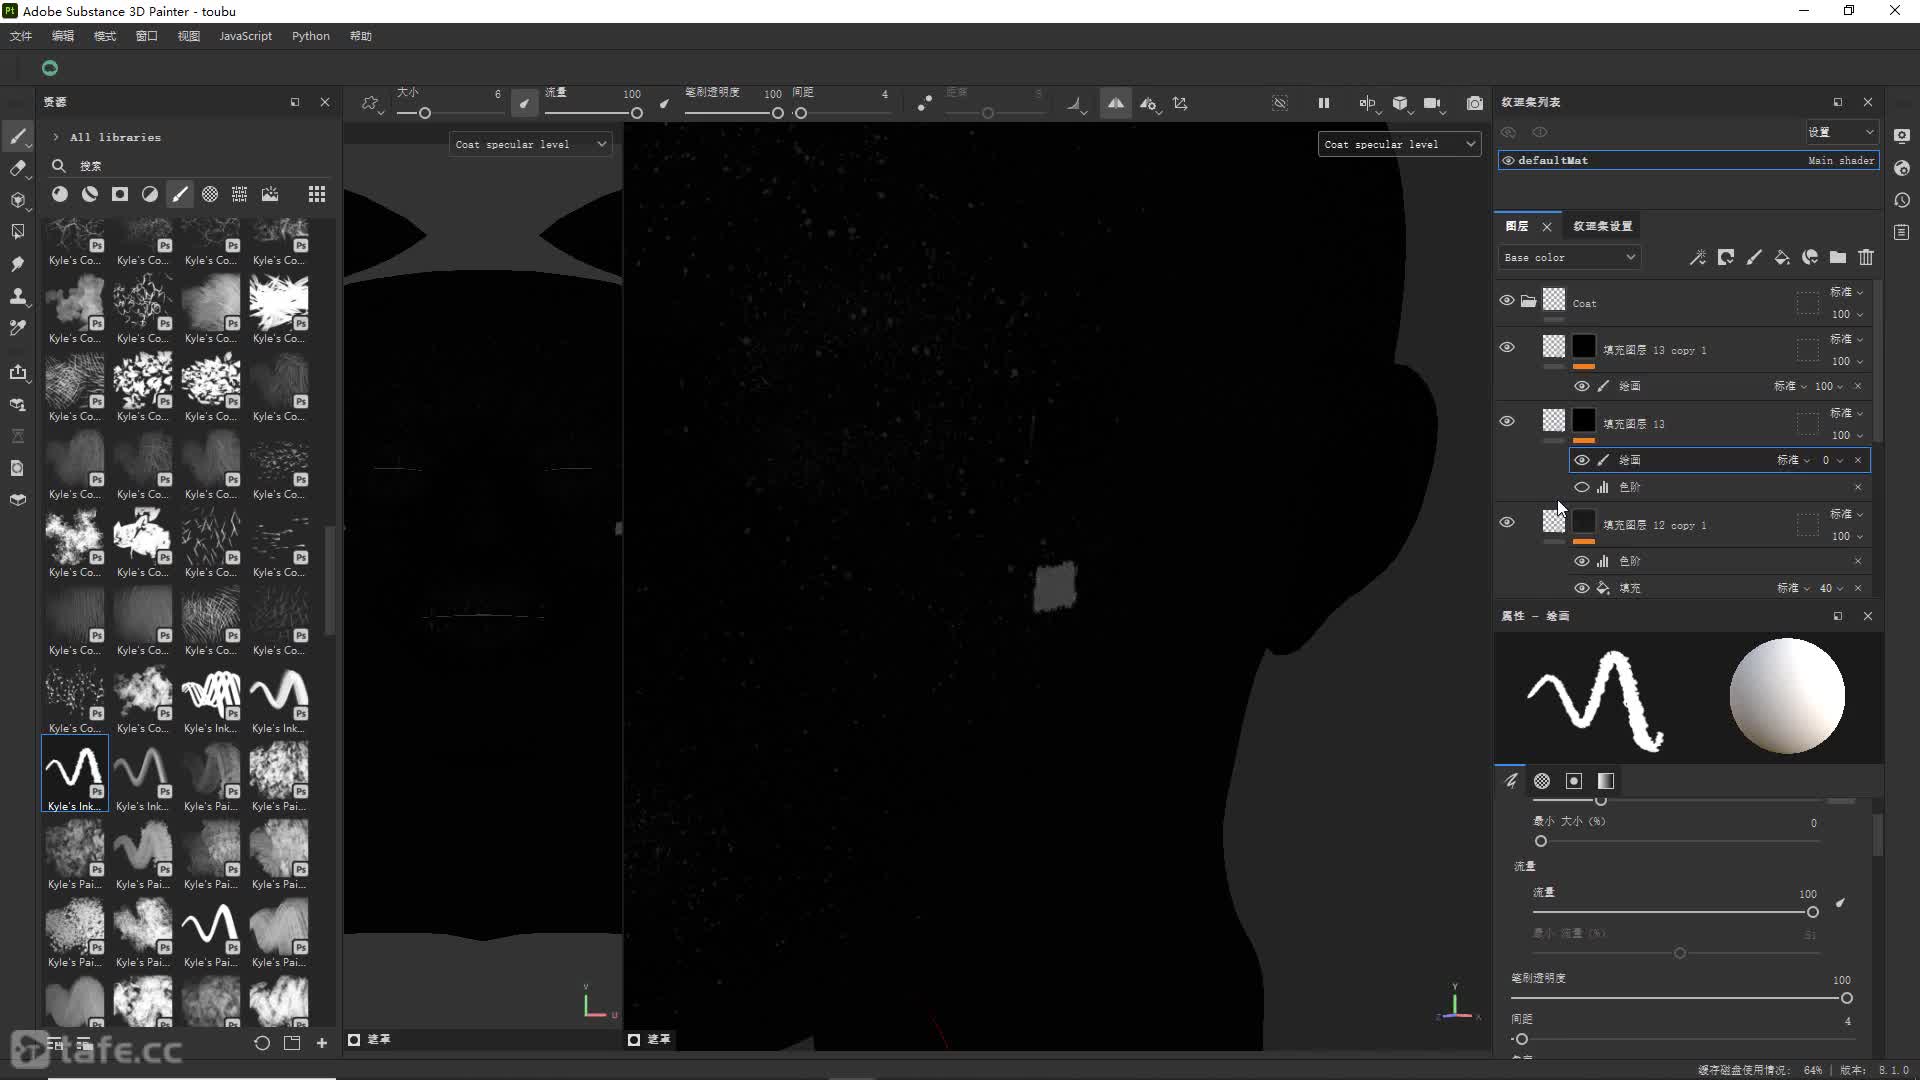The image size is (1920, 1080).
Task: Open the JavaScript menu
Action: (245, 36)
